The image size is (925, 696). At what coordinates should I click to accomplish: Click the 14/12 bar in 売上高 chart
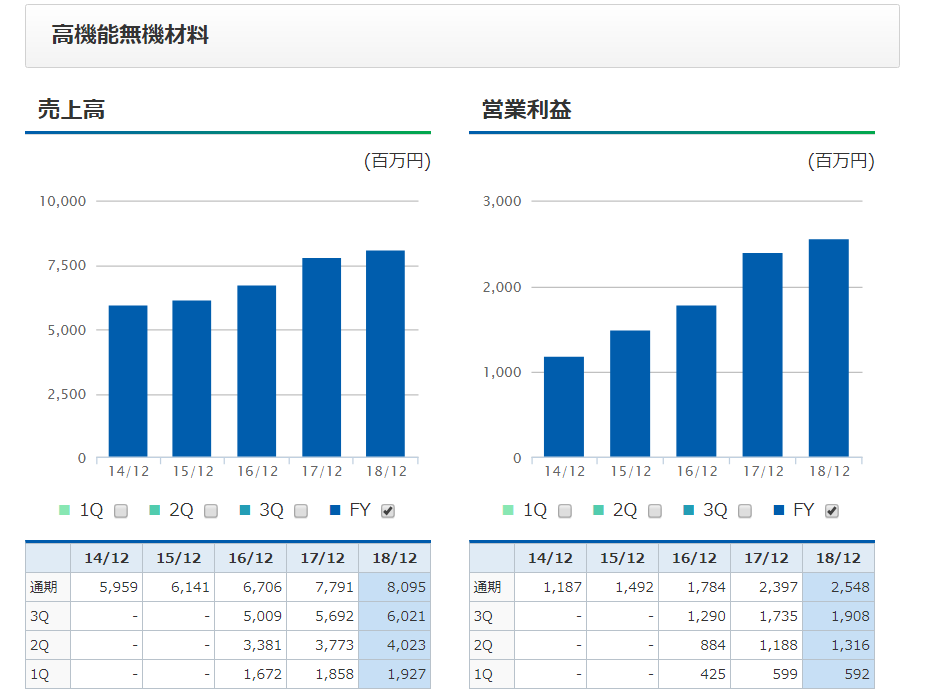[128, 381]
